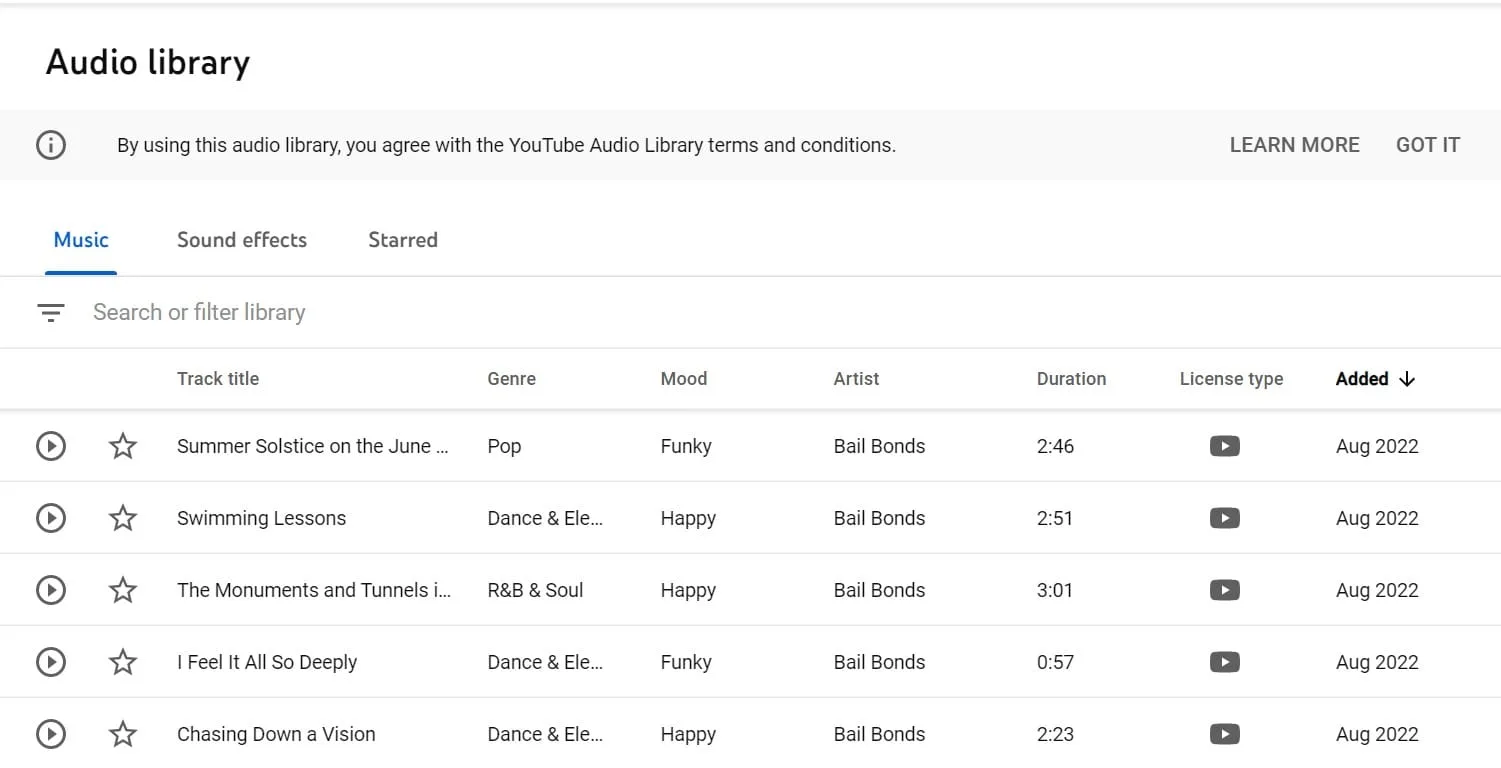
Task: Click the Added column header
Action: [x=1362, y=379]
